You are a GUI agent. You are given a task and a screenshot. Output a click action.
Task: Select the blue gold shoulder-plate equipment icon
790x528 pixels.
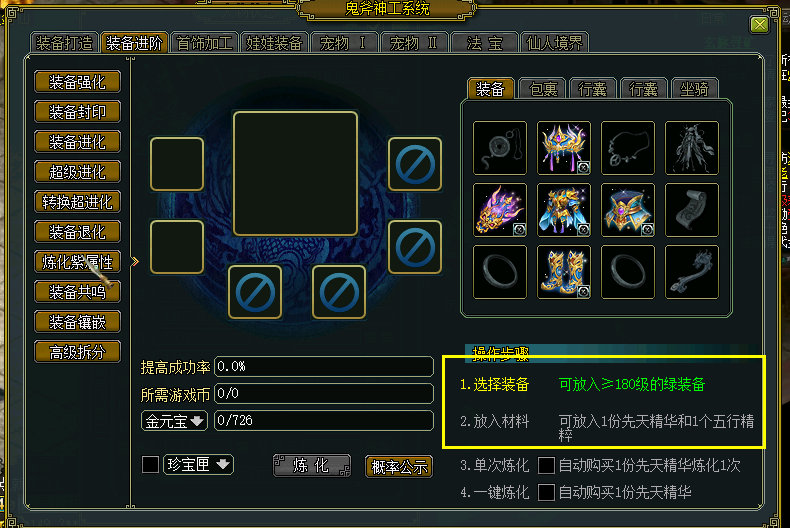(x=628, y=210)
